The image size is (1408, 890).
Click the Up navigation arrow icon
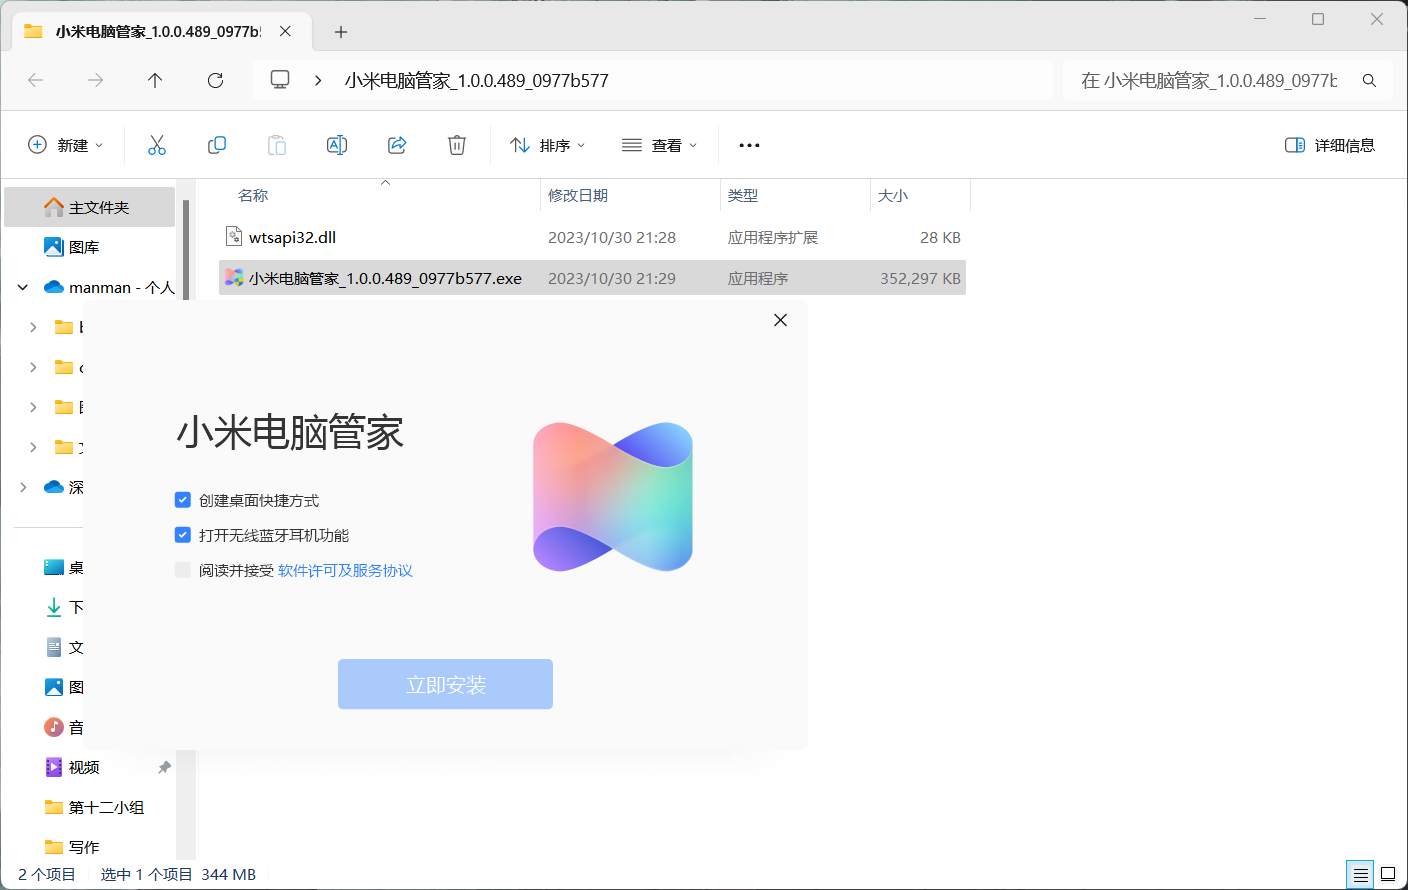pos(155,80)
